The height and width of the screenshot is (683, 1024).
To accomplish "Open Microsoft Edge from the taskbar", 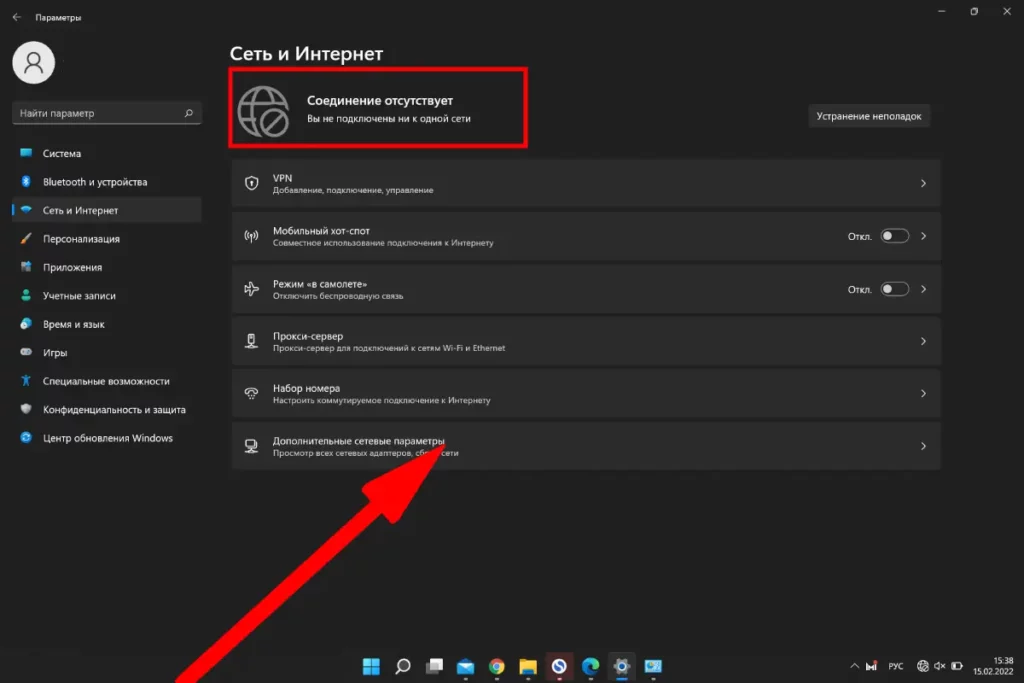I will coord(590,666).
